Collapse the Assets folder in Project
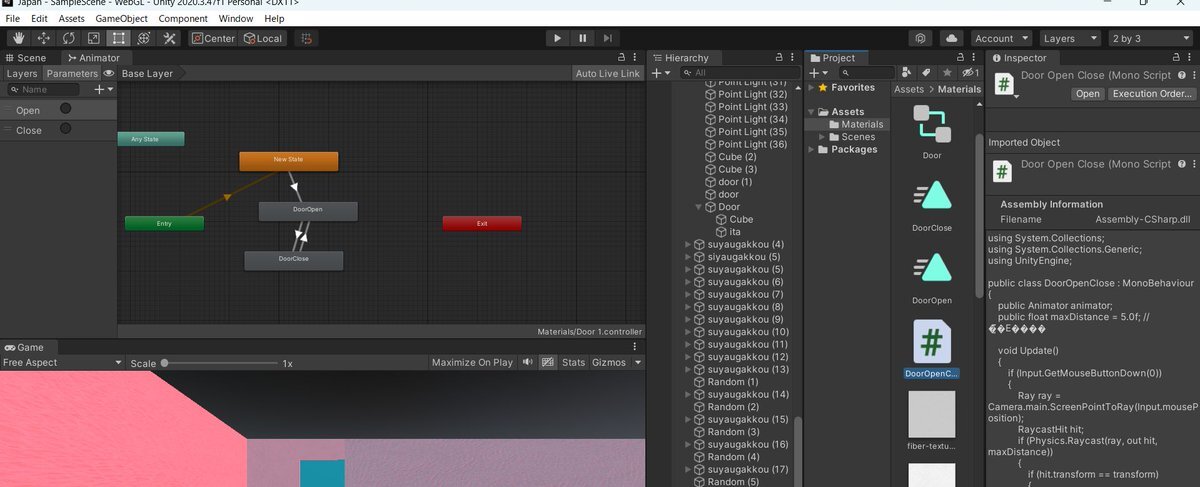 (811, 112)
